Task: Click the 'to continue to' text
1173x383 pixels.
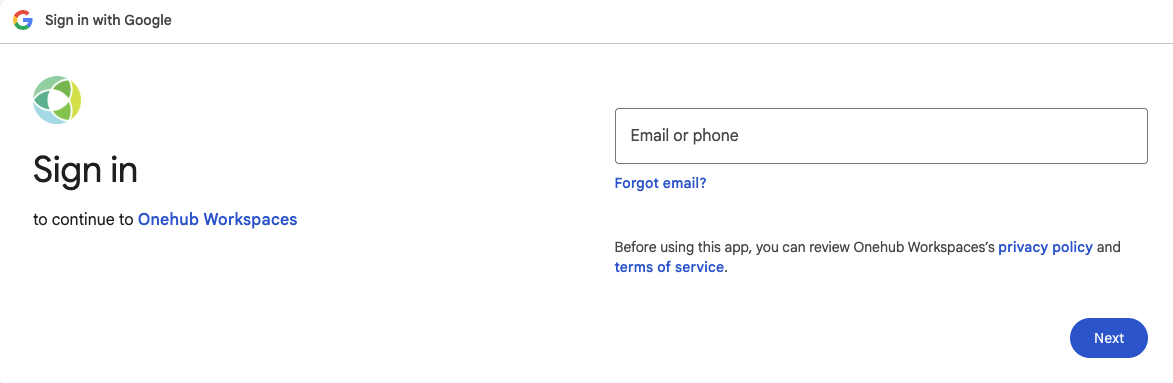Action: coord(84,220)
